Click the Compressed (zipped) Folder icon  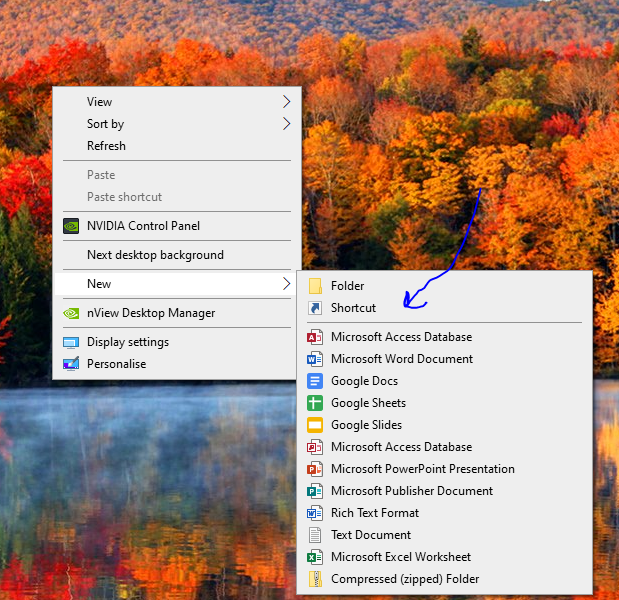(x=315, y=579)
